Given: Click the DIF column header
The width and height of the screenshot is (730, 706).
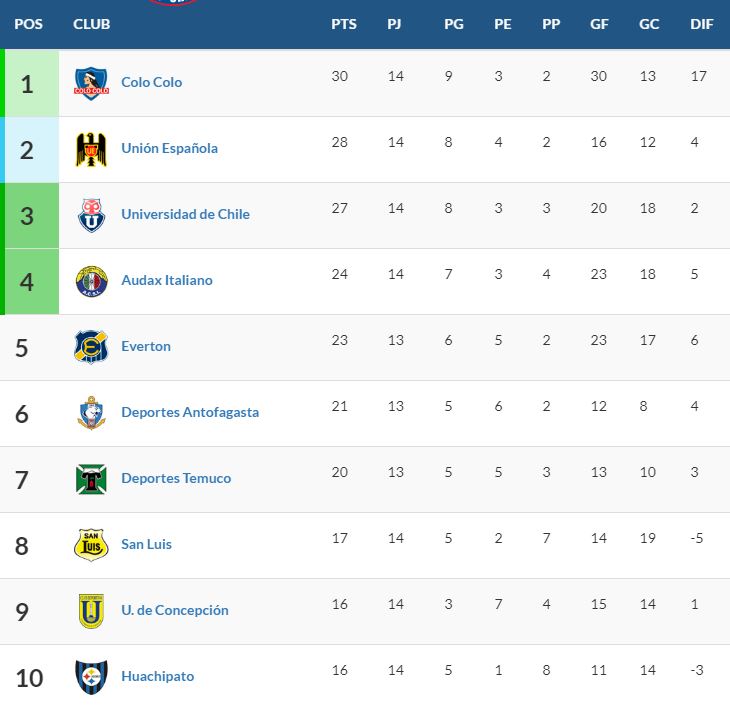Looking at the screenshot, I should [x=702, y=24].
